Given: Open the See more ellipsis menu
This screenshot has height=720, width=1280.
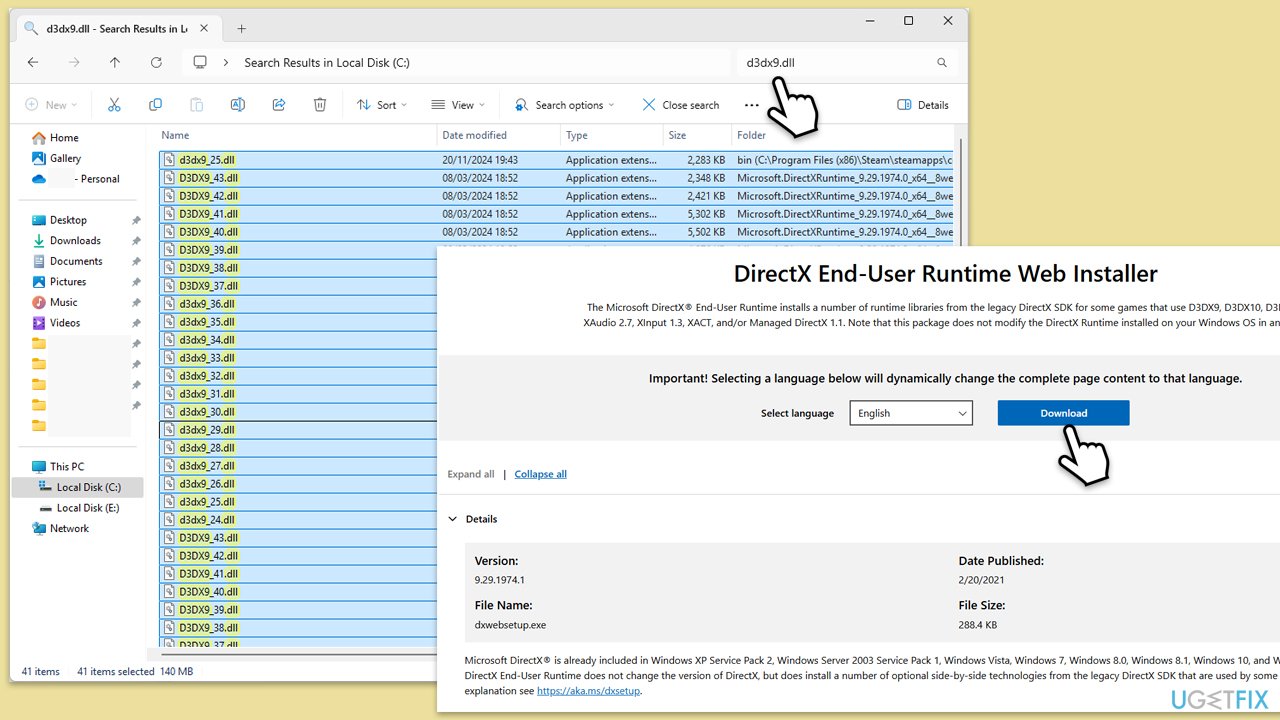Looking at the screenshot, I should [x=752, y=105].
